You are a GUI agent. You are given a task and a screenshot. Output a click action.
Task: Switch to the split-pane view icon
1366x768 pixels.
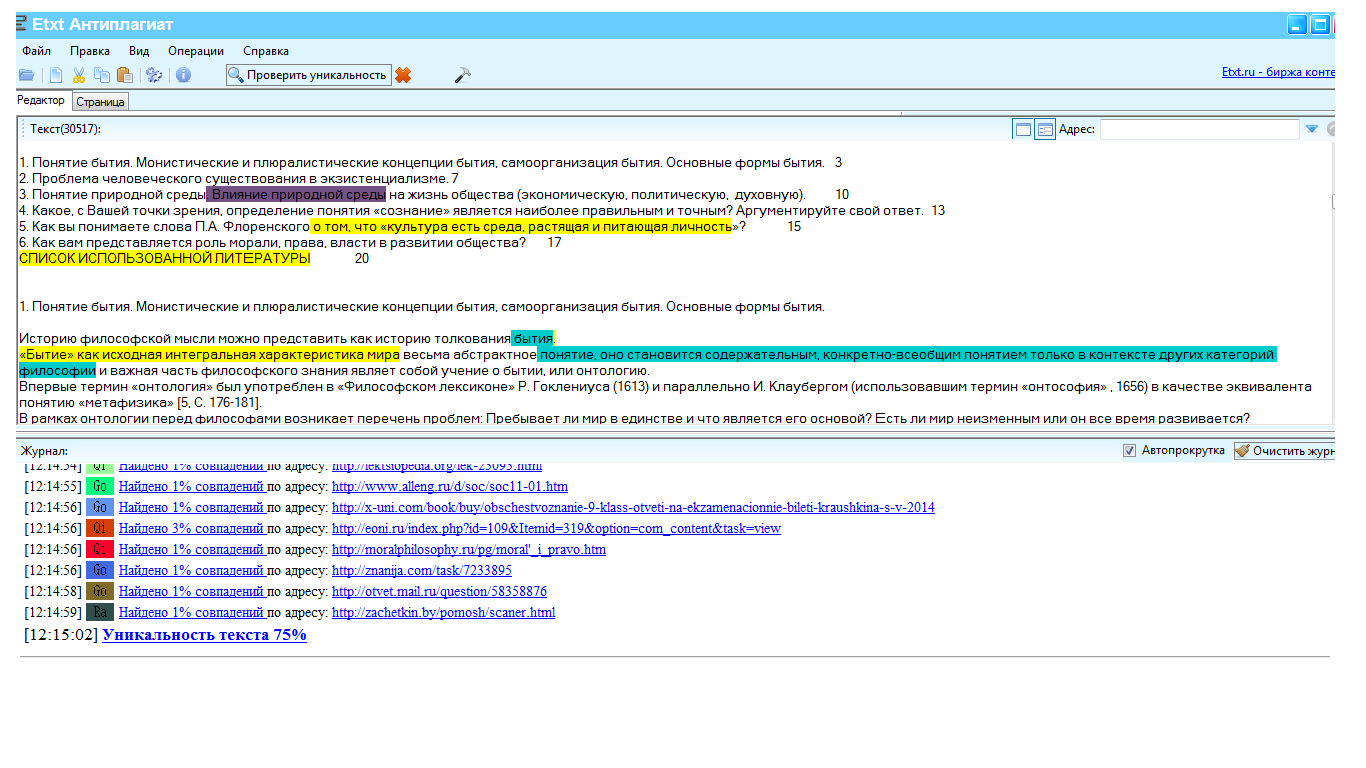(1045, 129)
